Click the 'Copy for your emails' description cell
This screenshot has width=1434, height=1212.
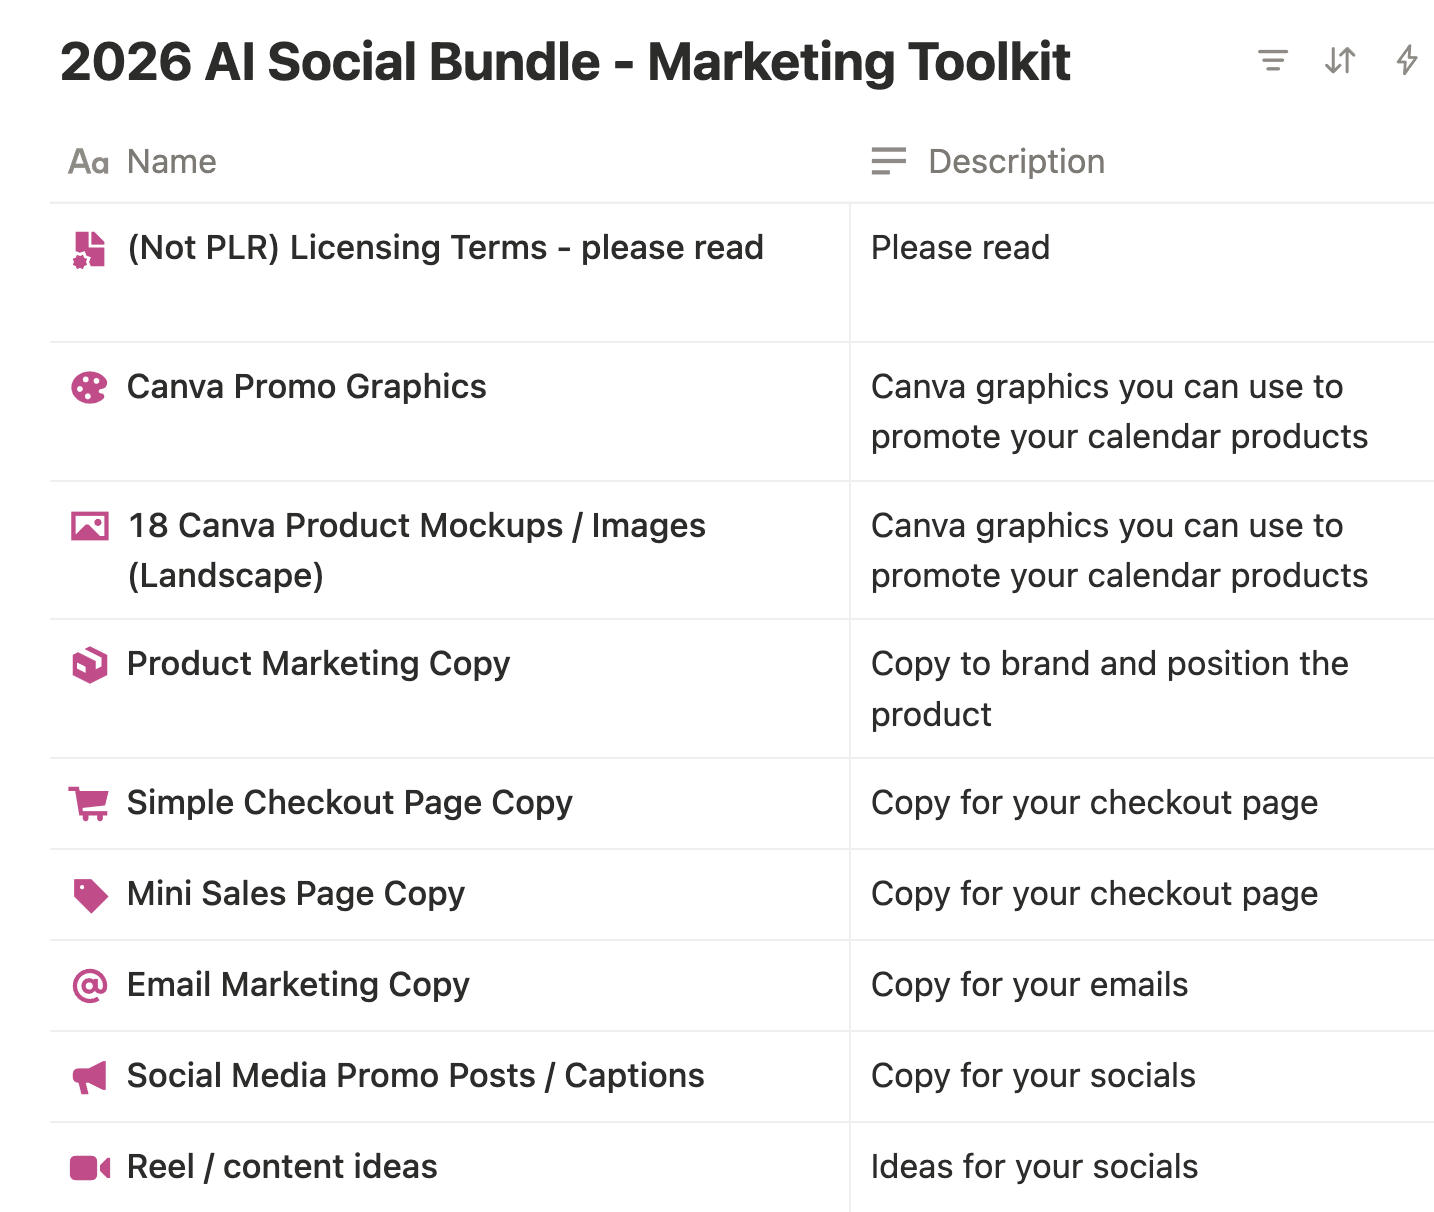point(1029,985)
